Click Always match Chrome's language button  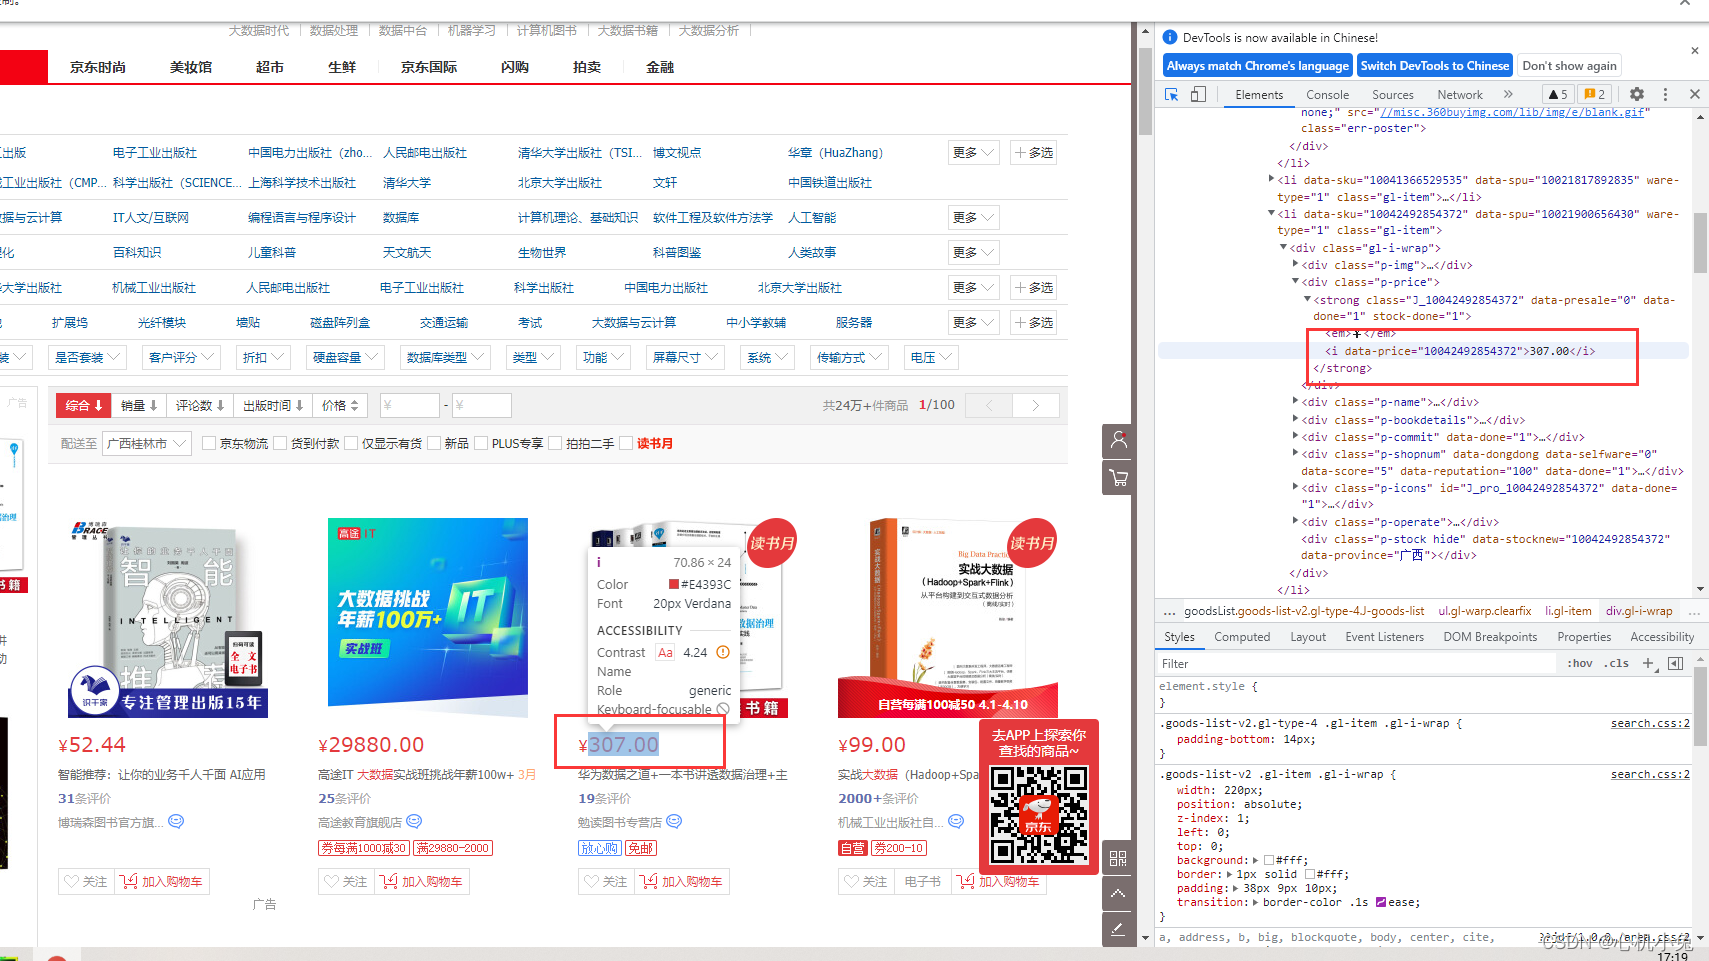click(1258, 66)
